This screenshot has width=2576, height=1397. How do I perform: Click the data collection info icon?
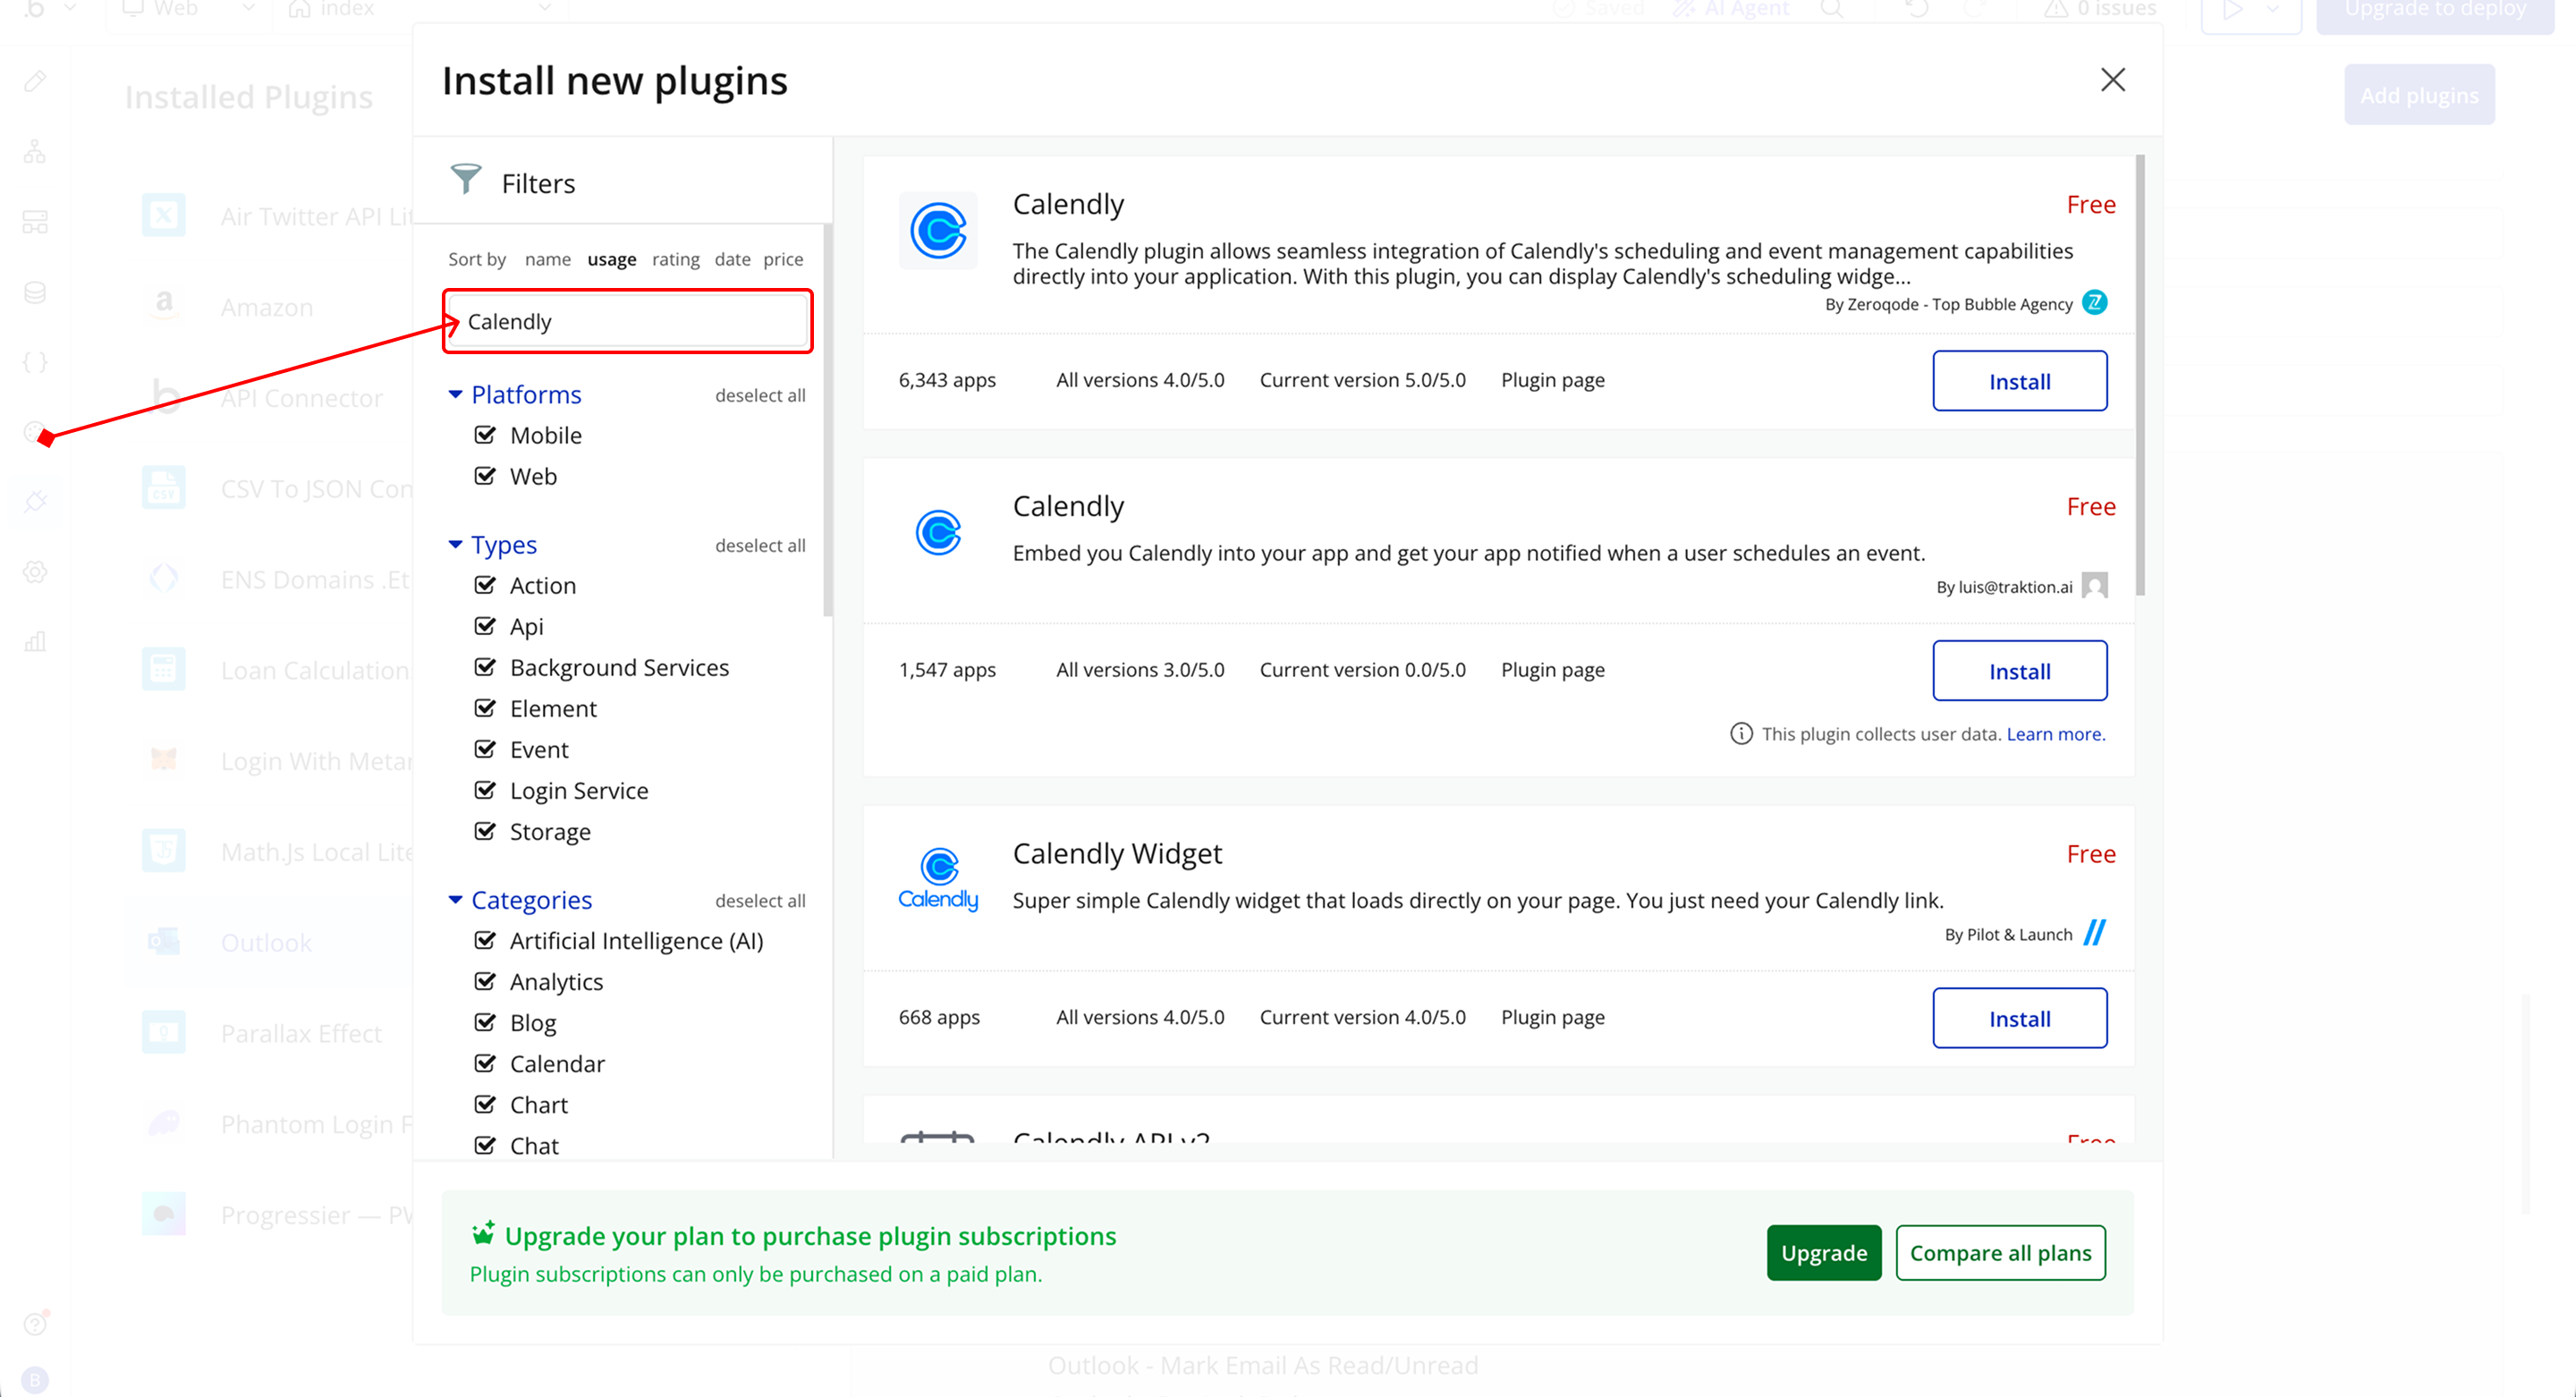click(1741, 734)
